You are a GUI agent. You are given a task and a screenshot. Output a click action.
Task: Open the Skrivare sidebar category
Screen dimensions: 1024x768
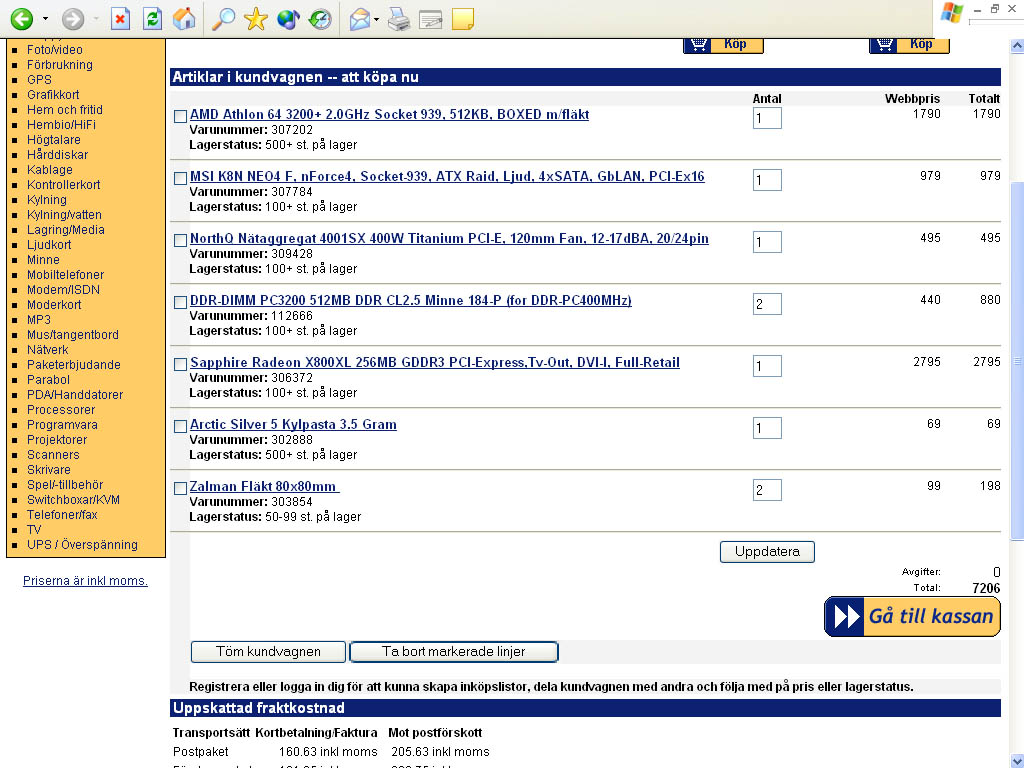point(48,470)
